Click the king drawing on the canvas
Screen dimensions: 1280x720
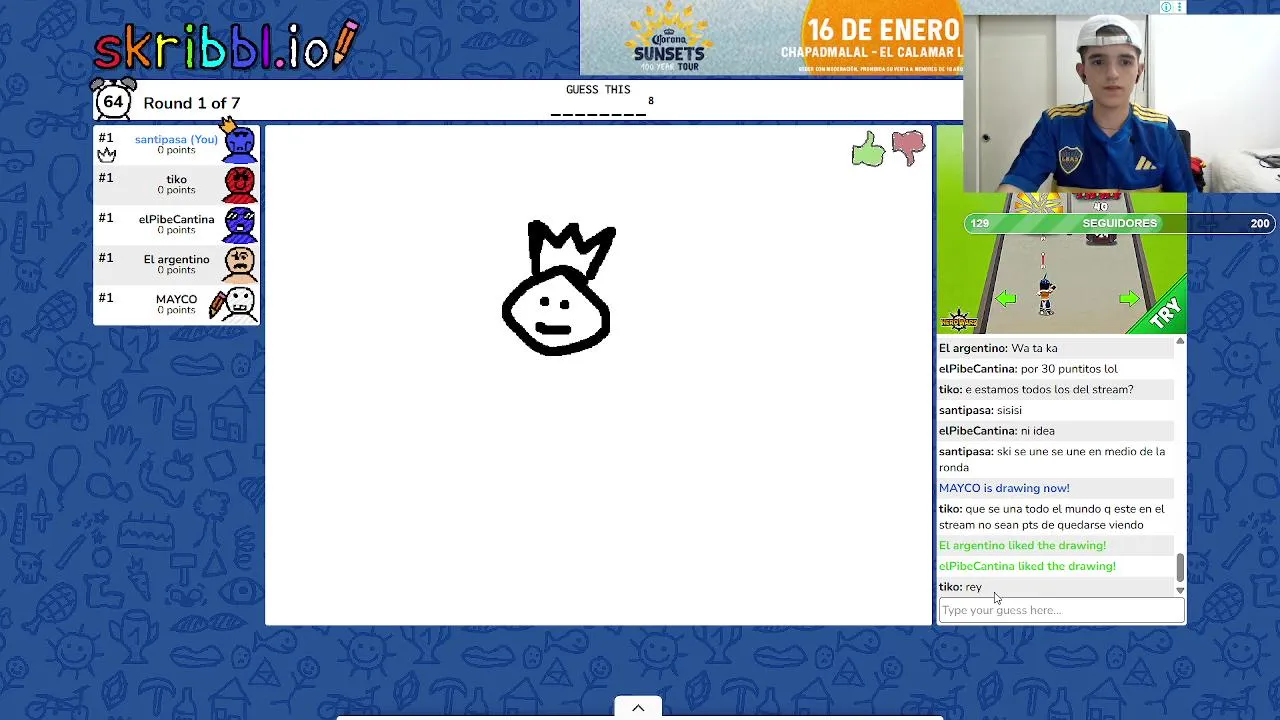pos(558,288)
